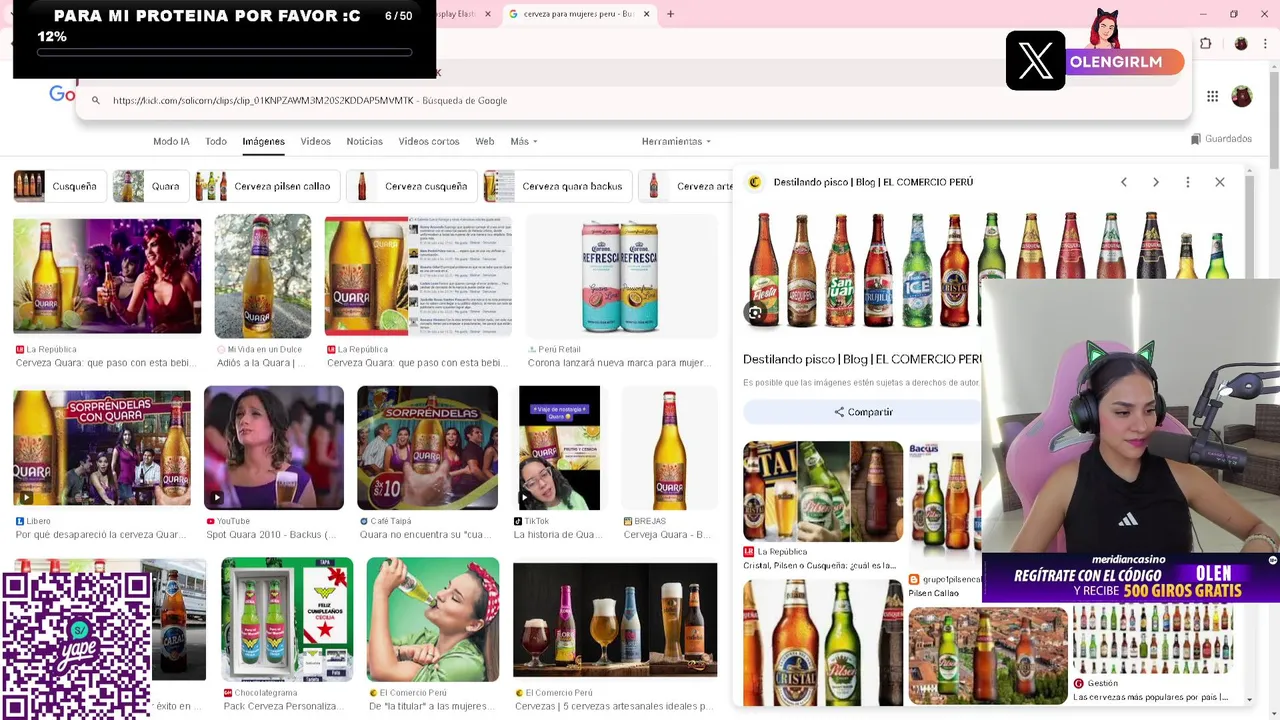Click the Chrome profile avatar in toolbar

tap(1241, 43)
